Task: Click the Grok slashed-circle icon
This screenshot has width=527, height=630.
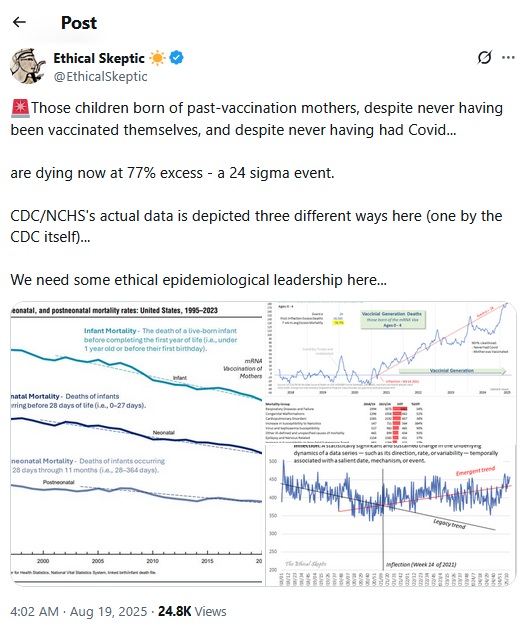Action: click(484, 57)
